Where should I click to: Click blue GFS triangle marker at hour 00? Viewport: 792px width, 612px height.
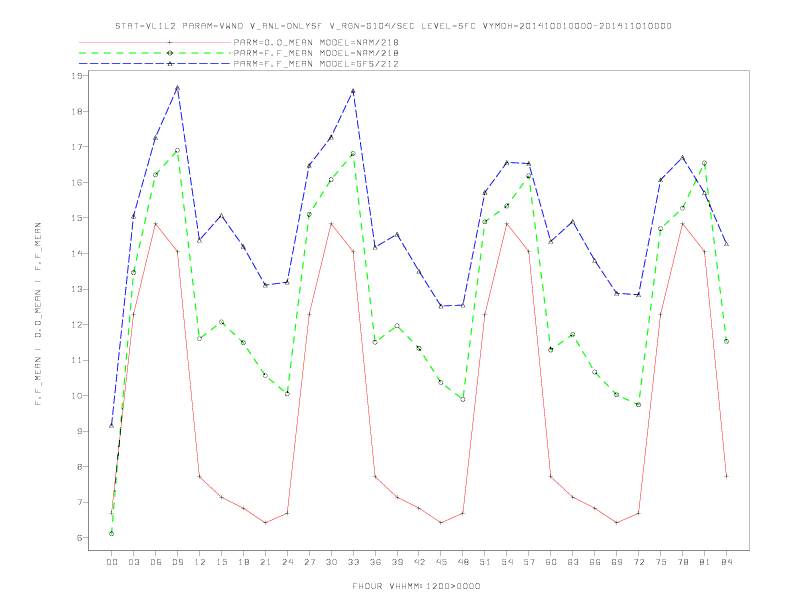(x=112, y=426)
